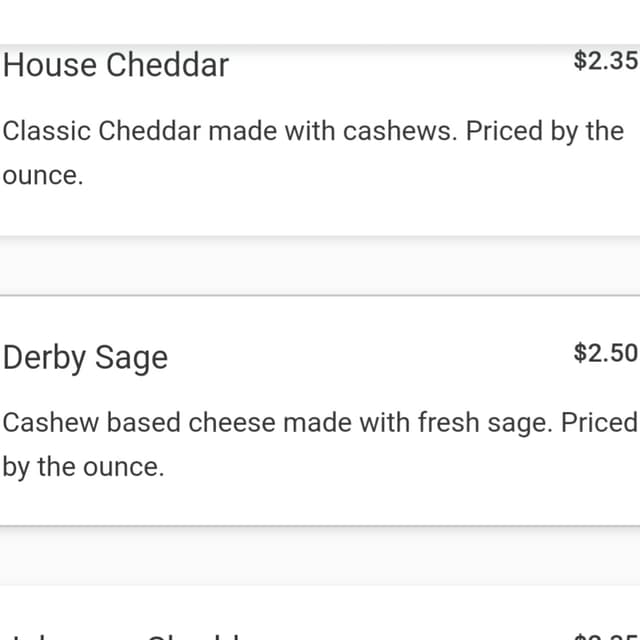Click empty space below House Cheddar description
This screenshot has height=640, width=640.
pos(320,212)
